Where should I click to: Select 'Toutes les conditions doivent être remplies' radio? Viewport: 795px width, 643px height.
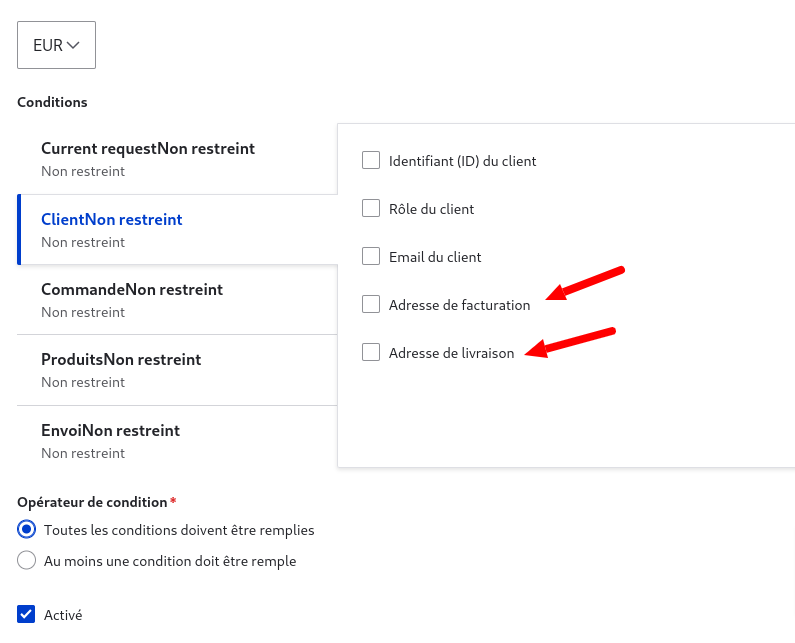click(x=27, y=530)
